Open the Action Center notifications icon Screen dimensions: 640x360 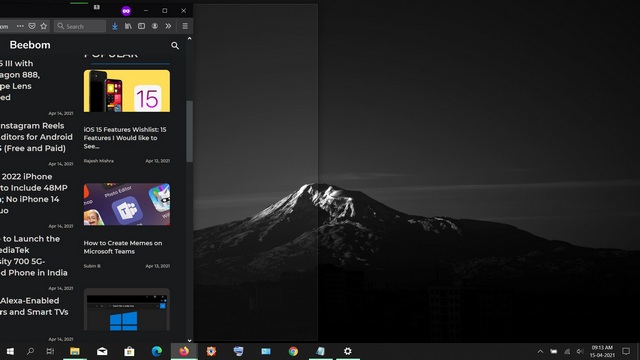626,351
